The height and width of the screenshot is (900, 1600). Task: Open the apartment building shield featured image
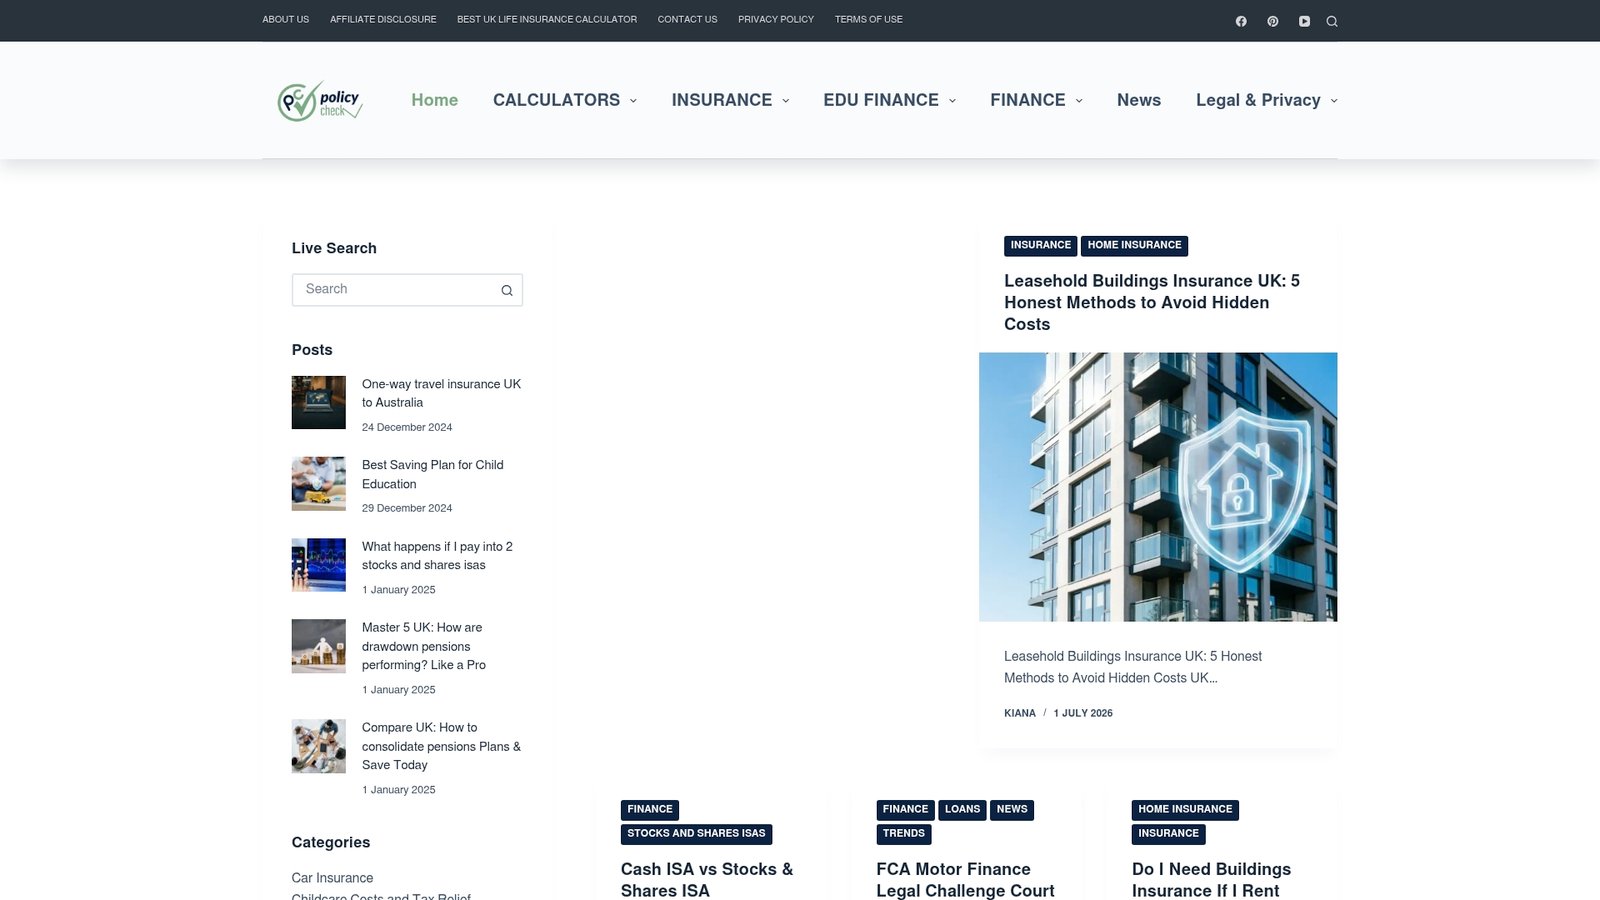pyautogui.click(x=1158, y=487)
